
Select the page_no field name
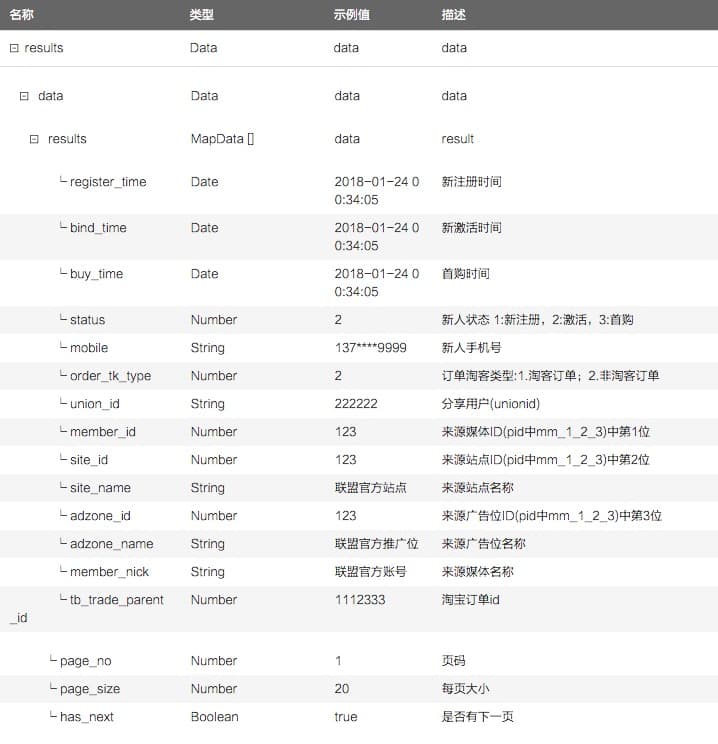(86, 661)
